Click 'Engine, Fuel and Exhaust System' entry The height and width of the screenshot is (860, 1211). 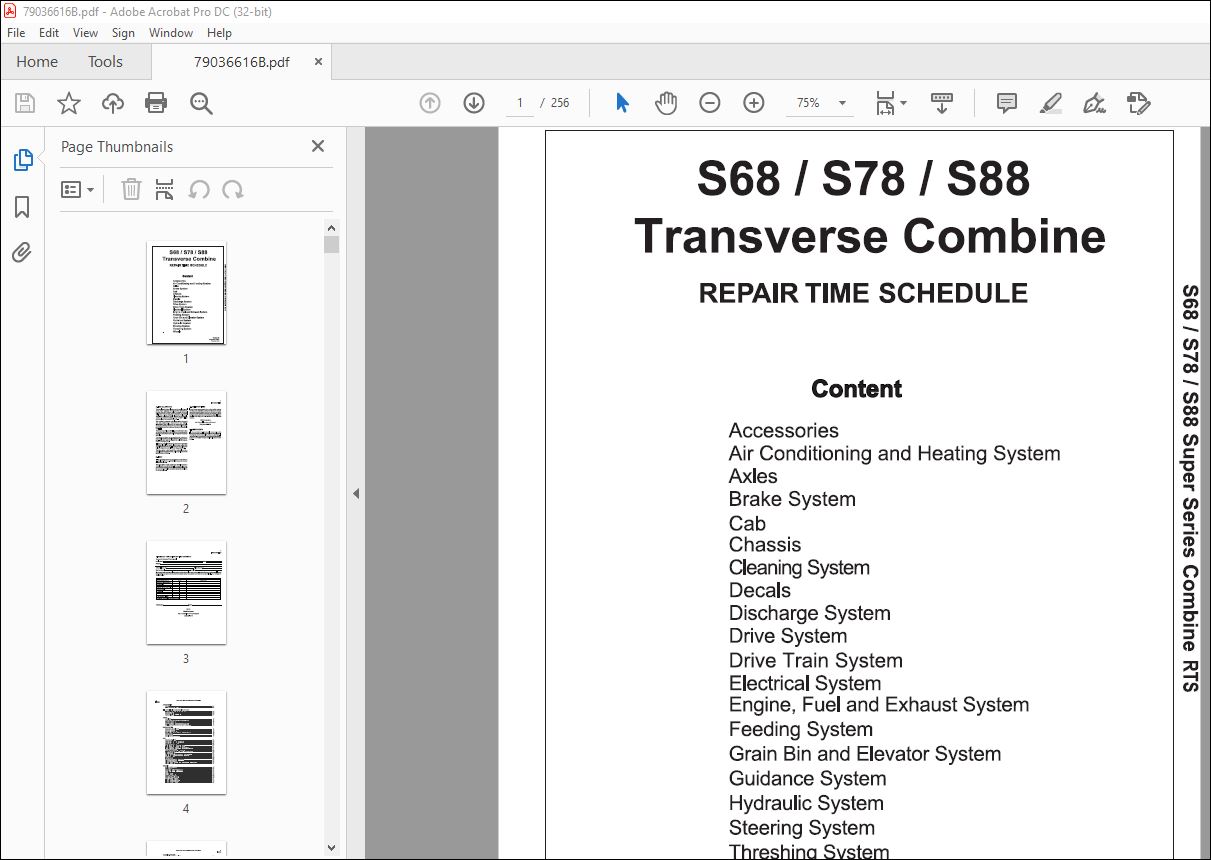(878, 705)
